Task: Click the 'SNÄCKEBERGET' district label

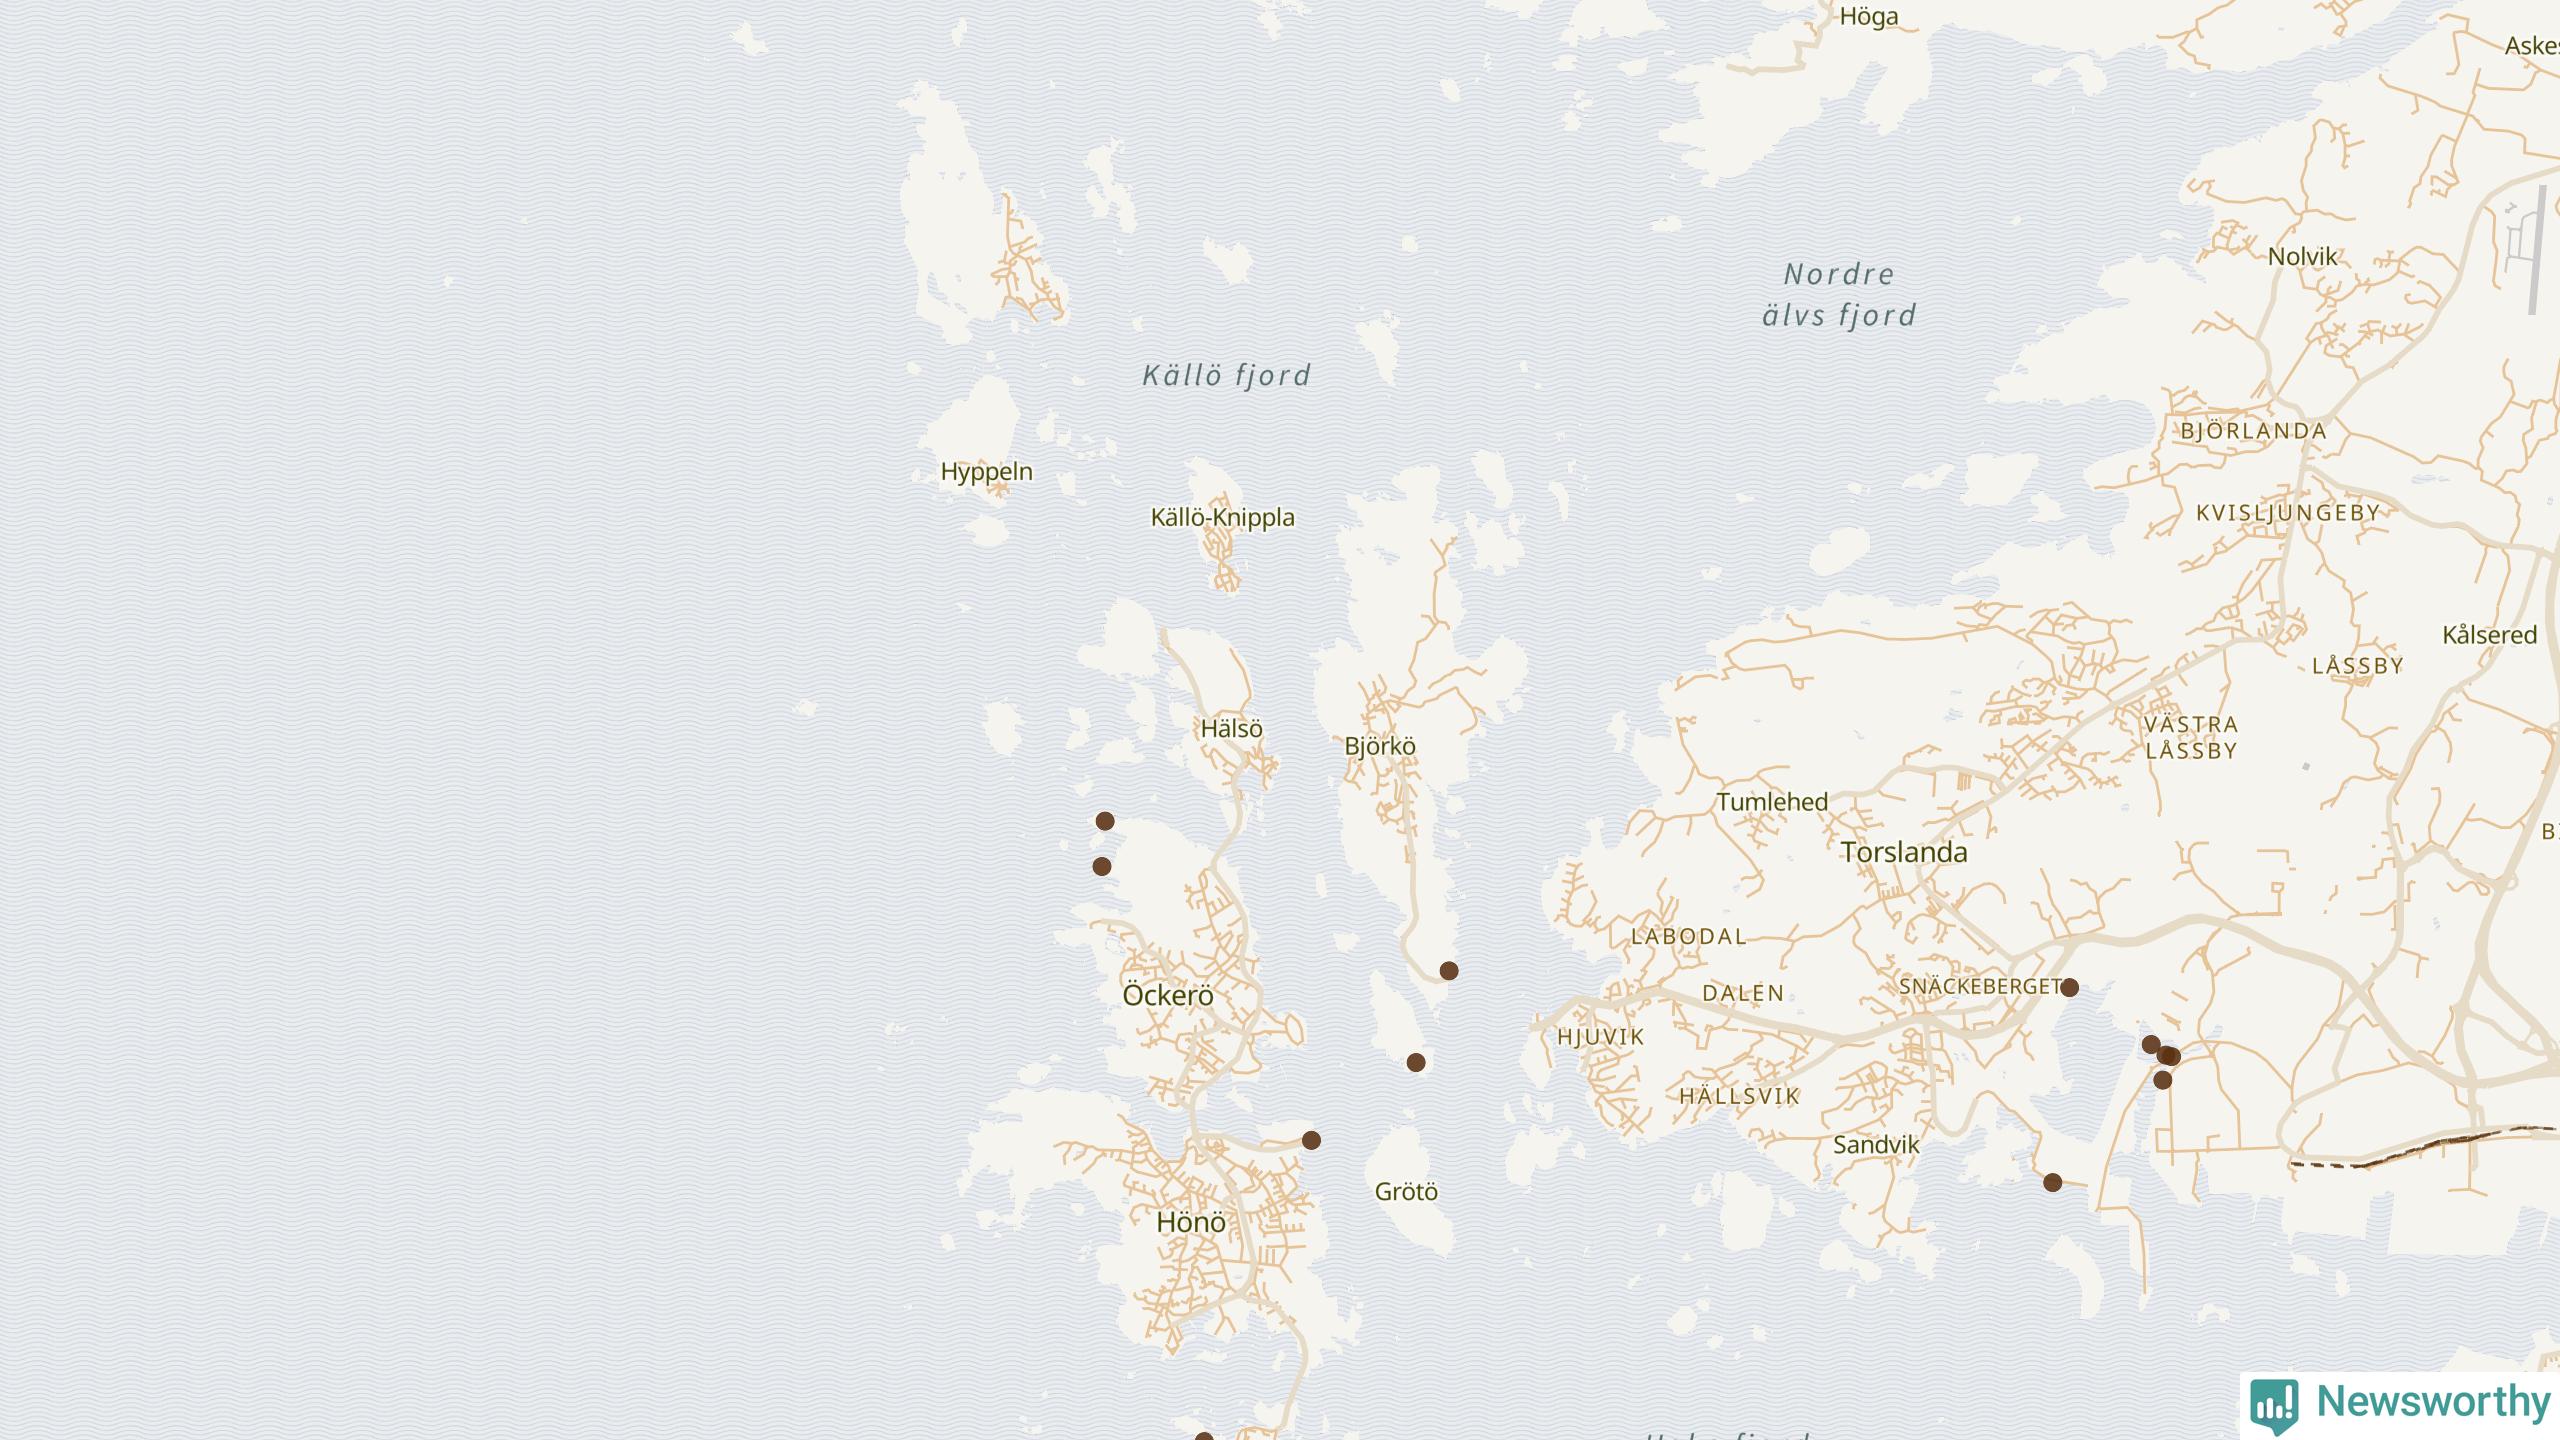Action: pos(1980,987)
